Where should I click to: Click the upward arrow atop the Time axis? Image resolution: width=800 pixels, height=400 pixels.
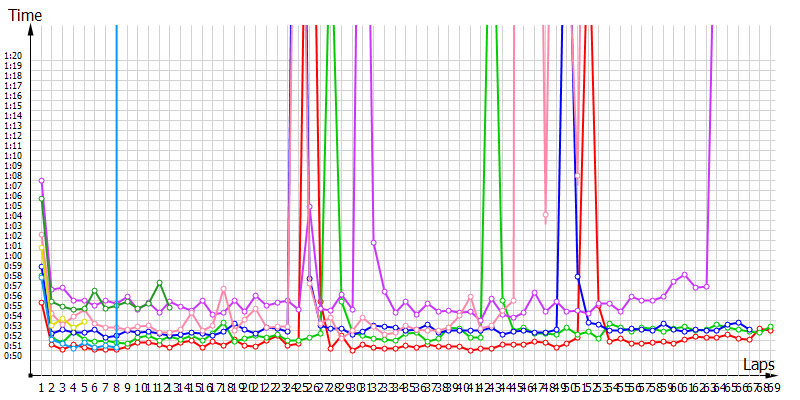(34, 31)
